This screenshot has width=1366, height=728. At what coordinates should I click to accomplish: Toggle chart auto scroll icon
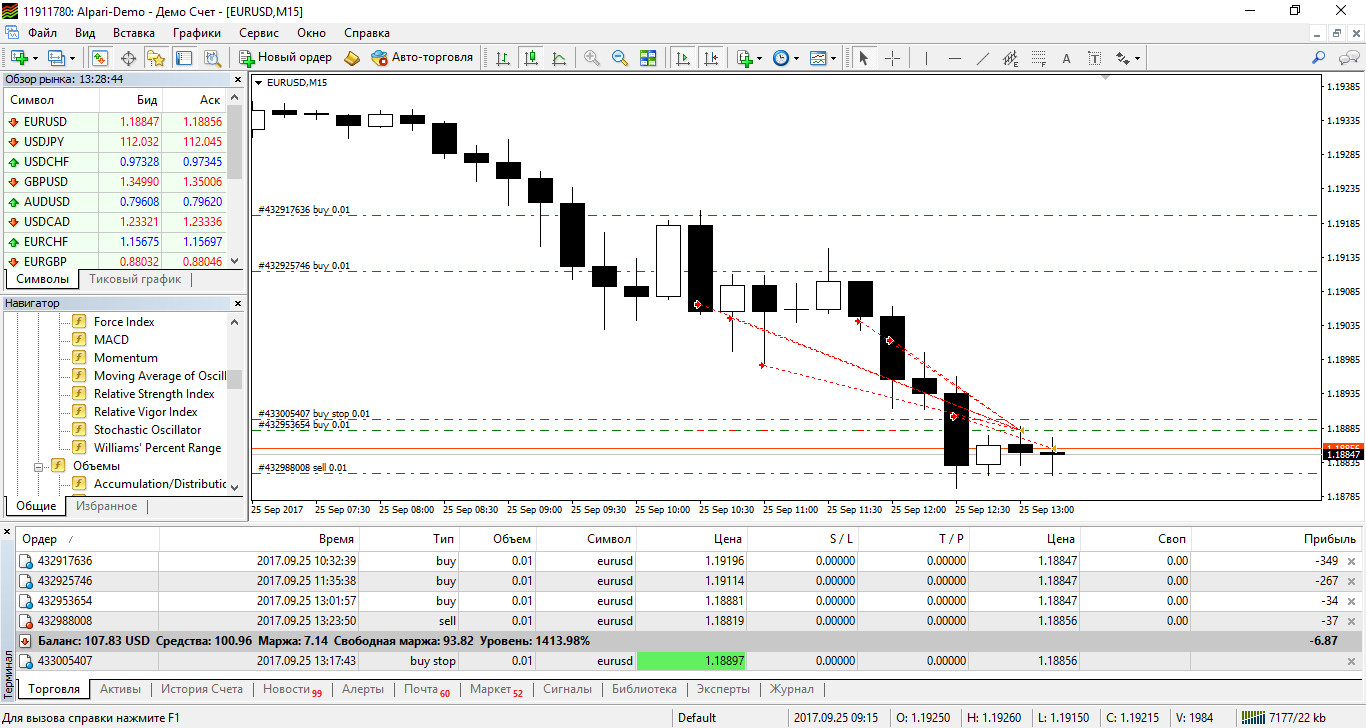pos(684,58)
